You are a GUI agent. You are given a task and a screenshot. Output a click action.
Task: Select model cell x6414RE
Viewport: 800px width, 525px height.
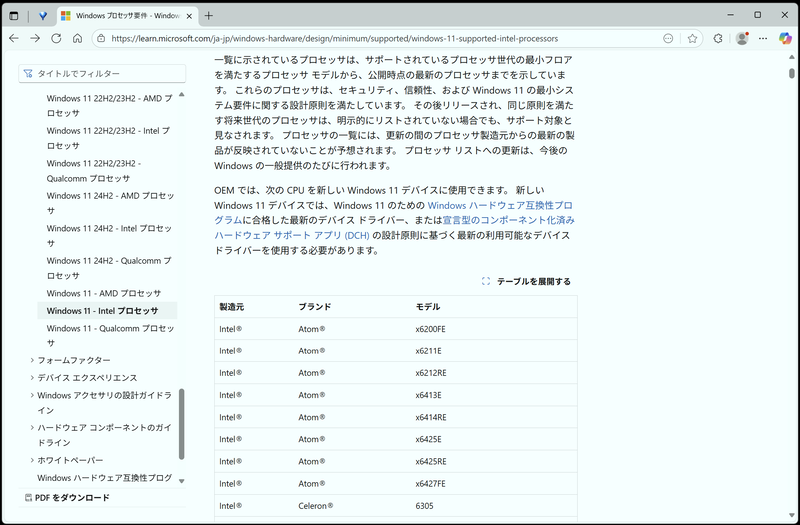click(431, 417)
